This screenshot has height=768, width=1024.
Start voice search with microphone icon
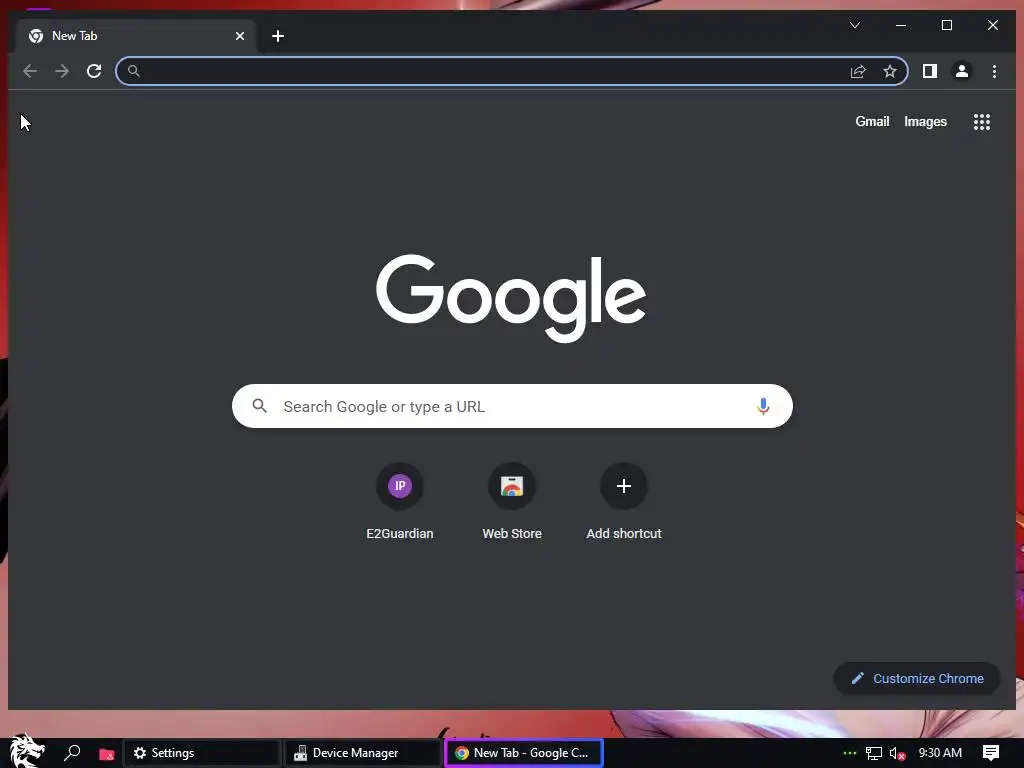tap(763, 406)
